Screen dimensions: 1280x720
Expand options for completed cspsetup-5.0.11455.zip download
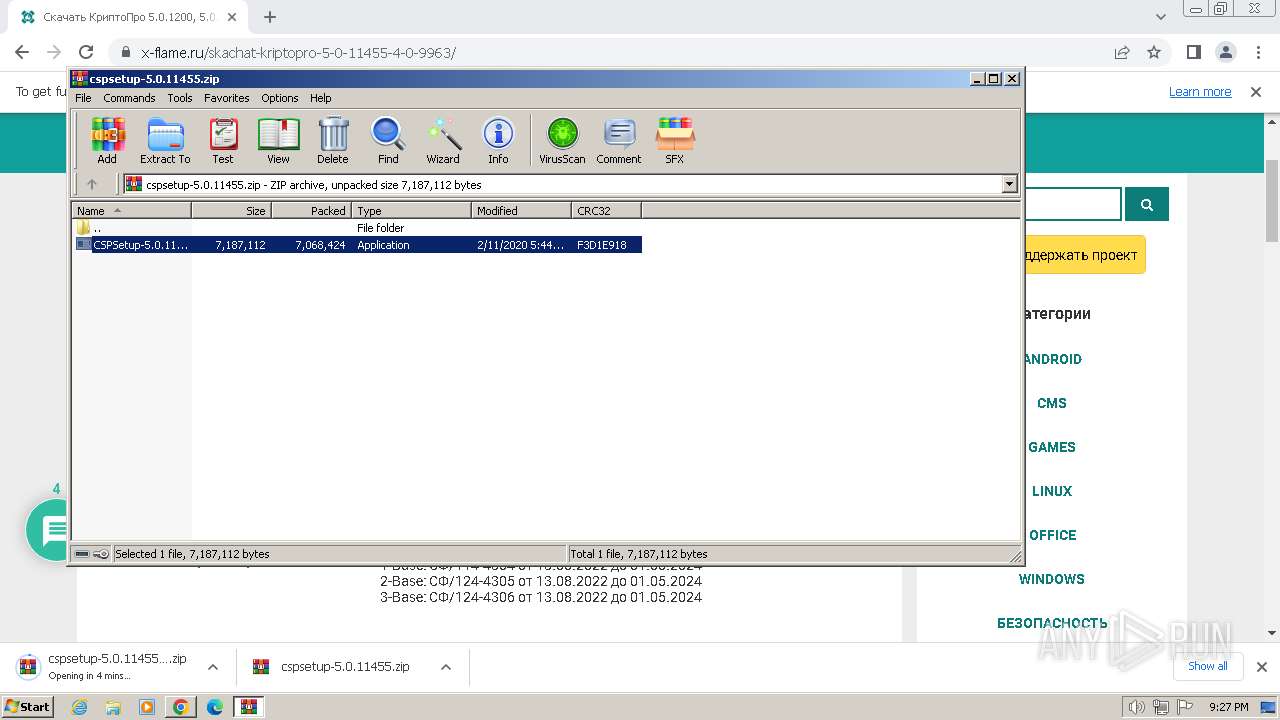point(446,667)
